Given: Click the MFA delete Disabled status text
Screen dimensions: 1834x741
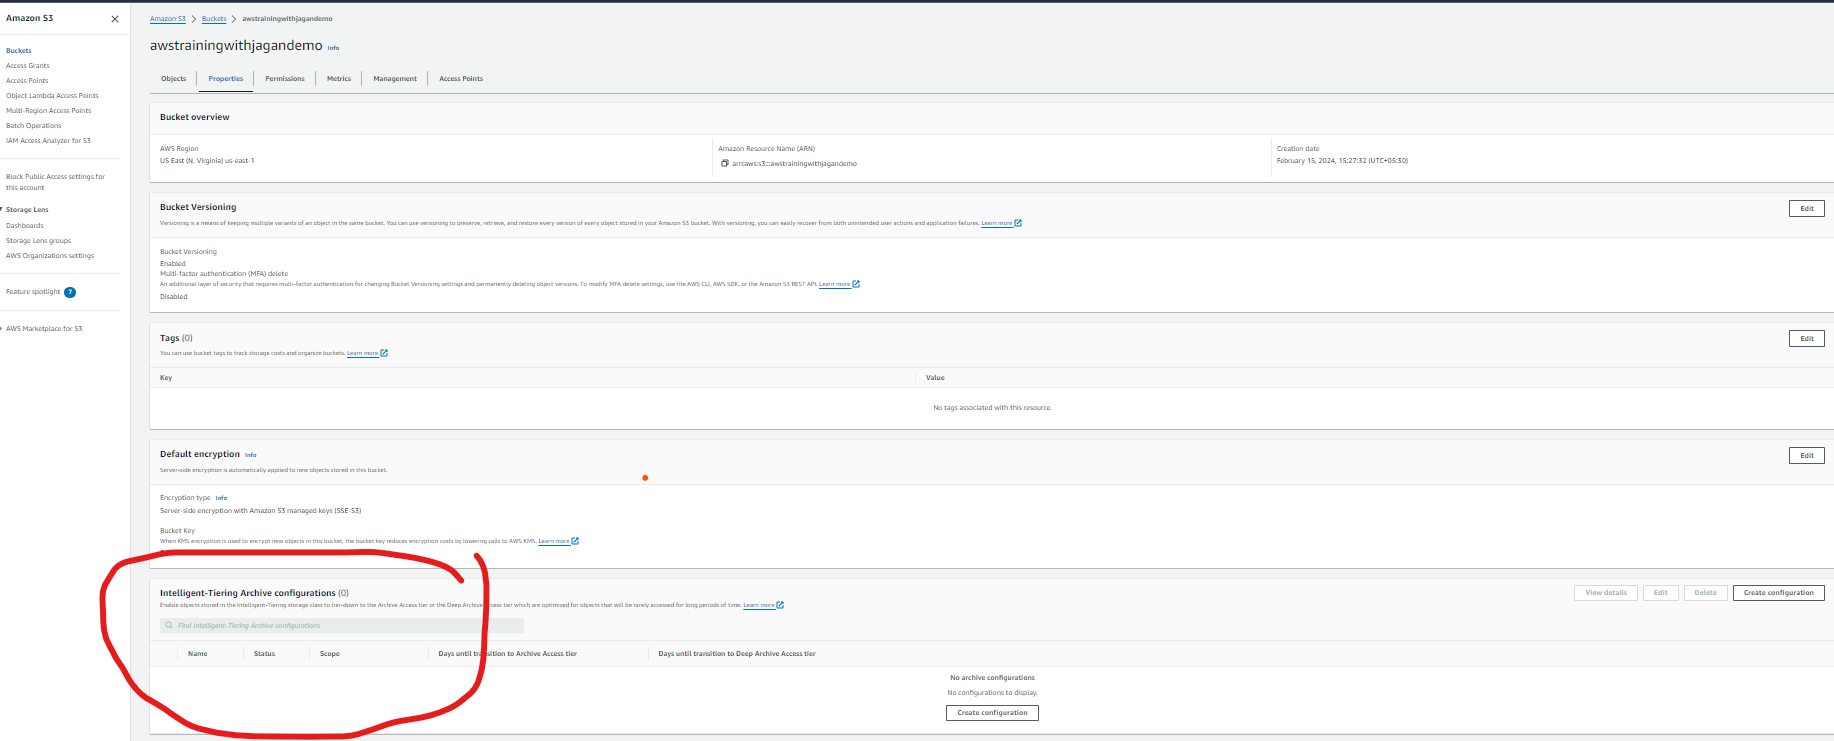Looking at the screenshot, I should point(174,297).
